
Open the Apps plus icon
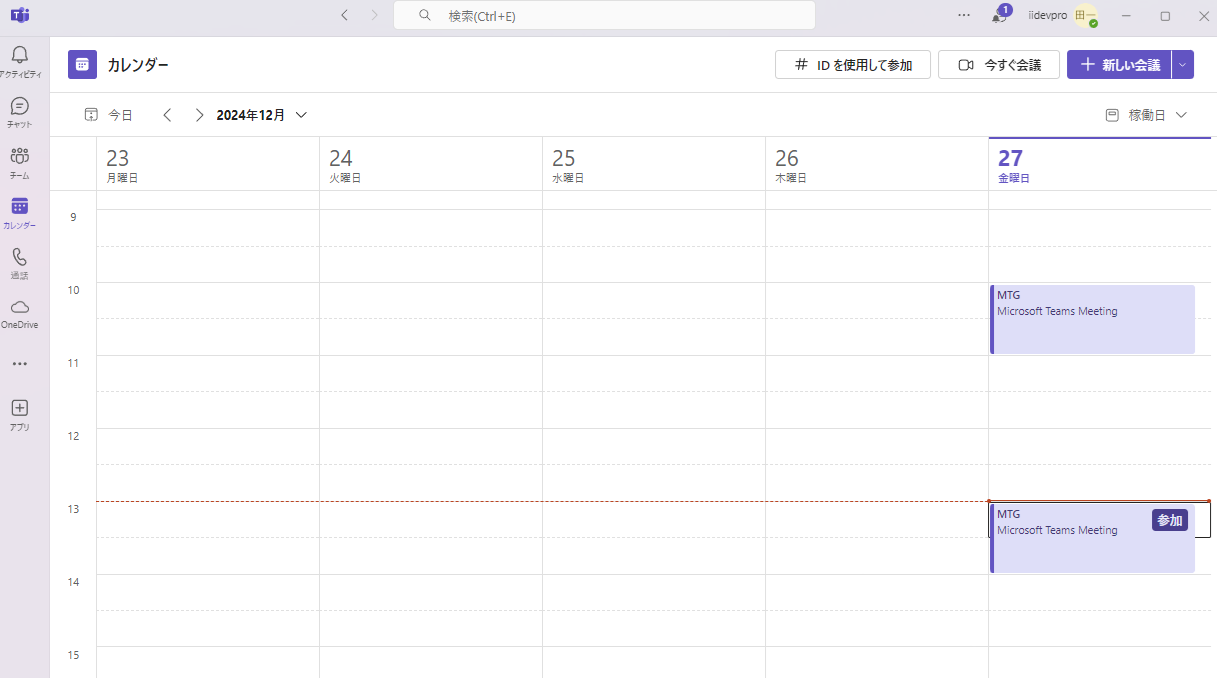[19, 408]
